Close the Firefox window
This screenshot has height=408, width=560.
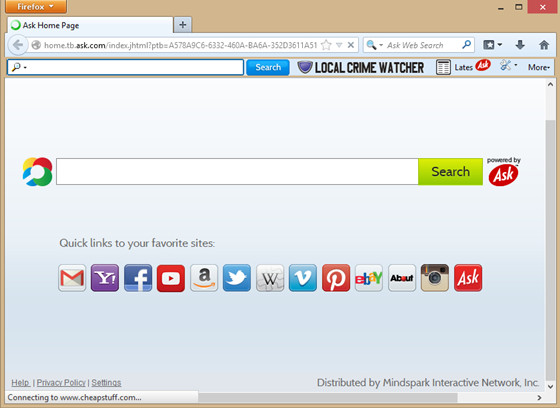click(542, 6)
